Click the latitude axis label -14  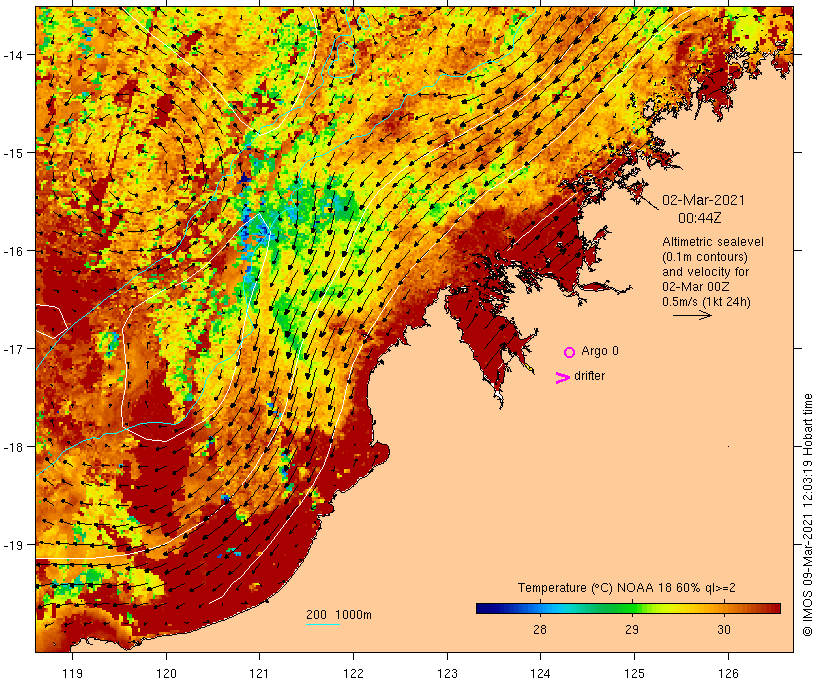(13, 55)
